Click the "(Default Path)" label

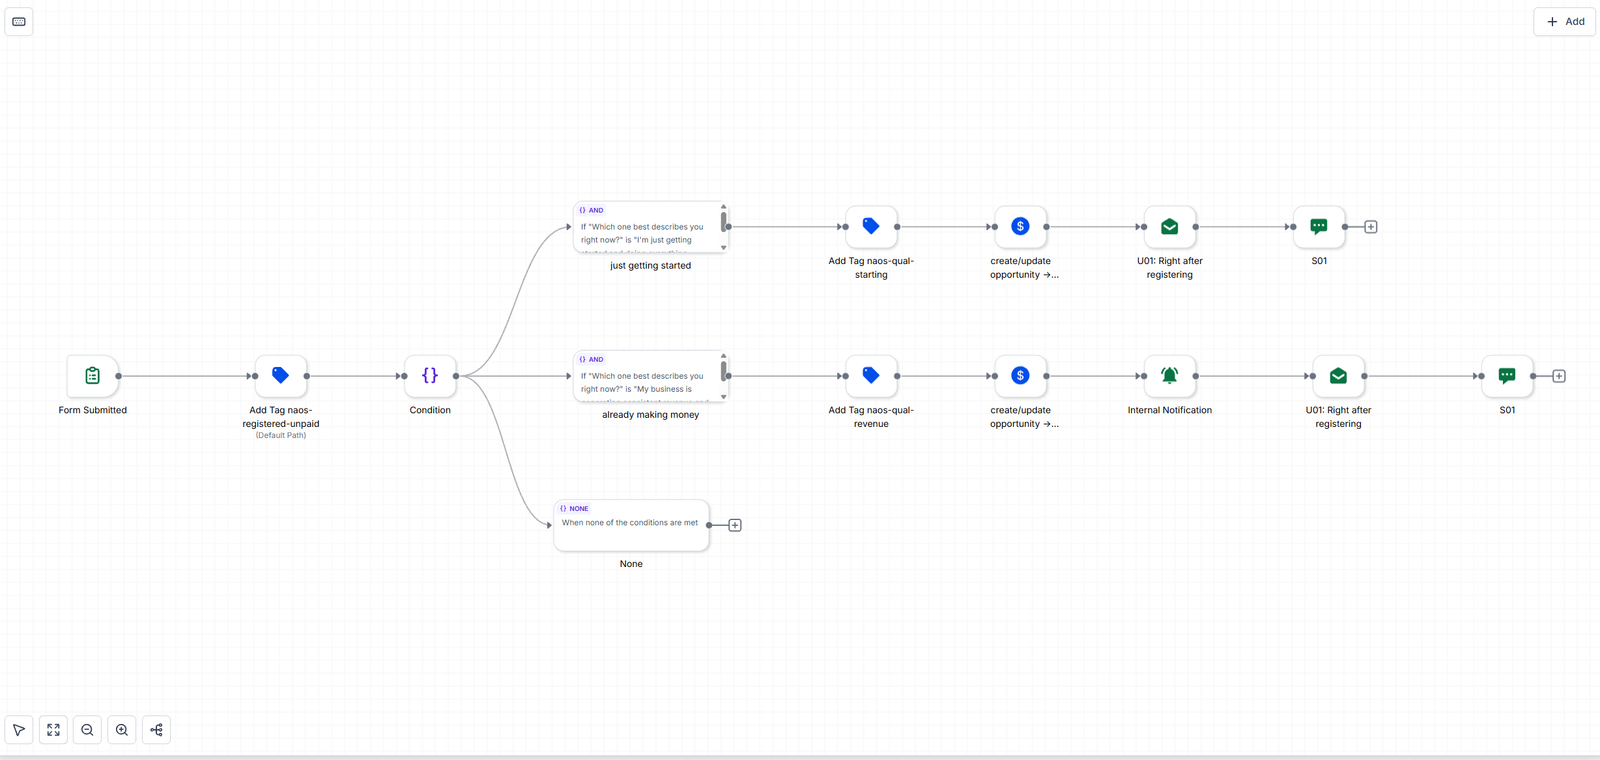coord(281,436)
